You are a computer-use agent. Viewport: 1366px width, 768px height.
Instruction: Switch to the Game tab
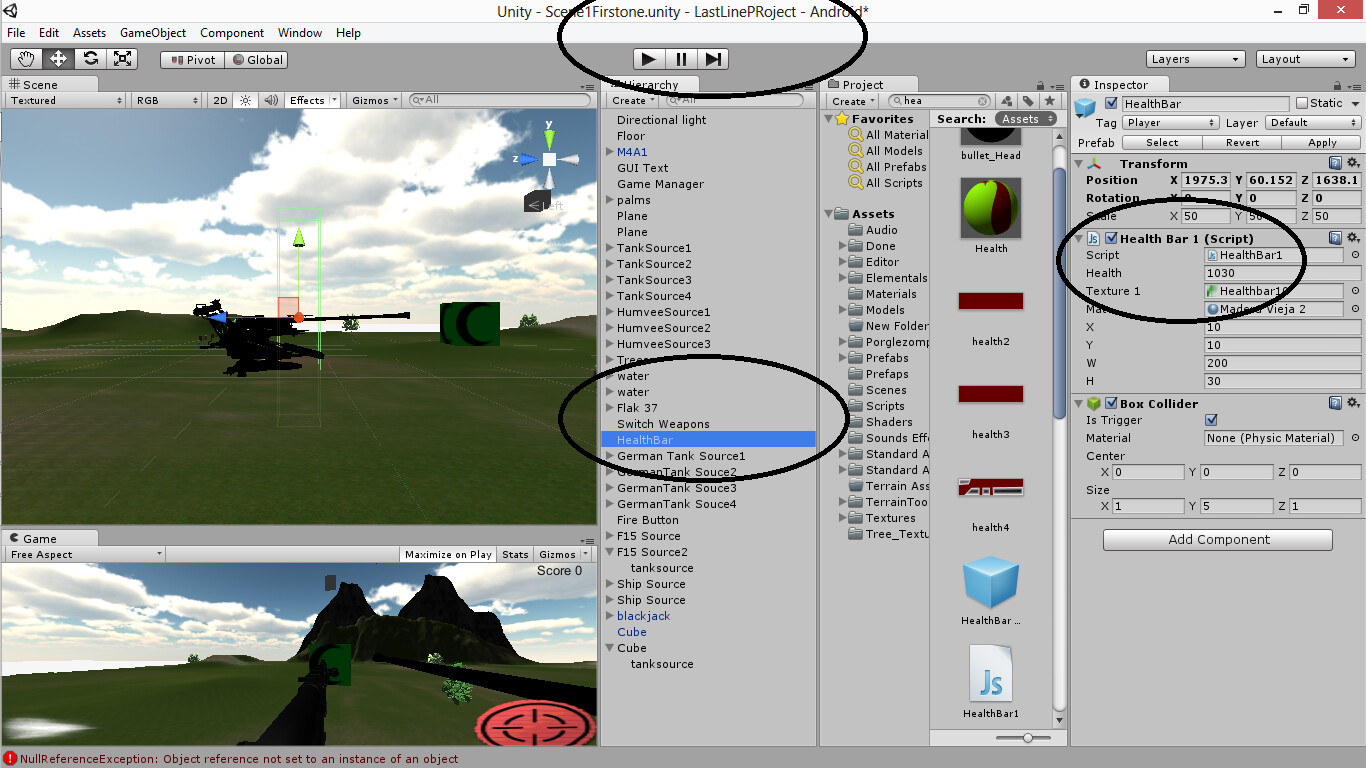(x=41, y=537)
